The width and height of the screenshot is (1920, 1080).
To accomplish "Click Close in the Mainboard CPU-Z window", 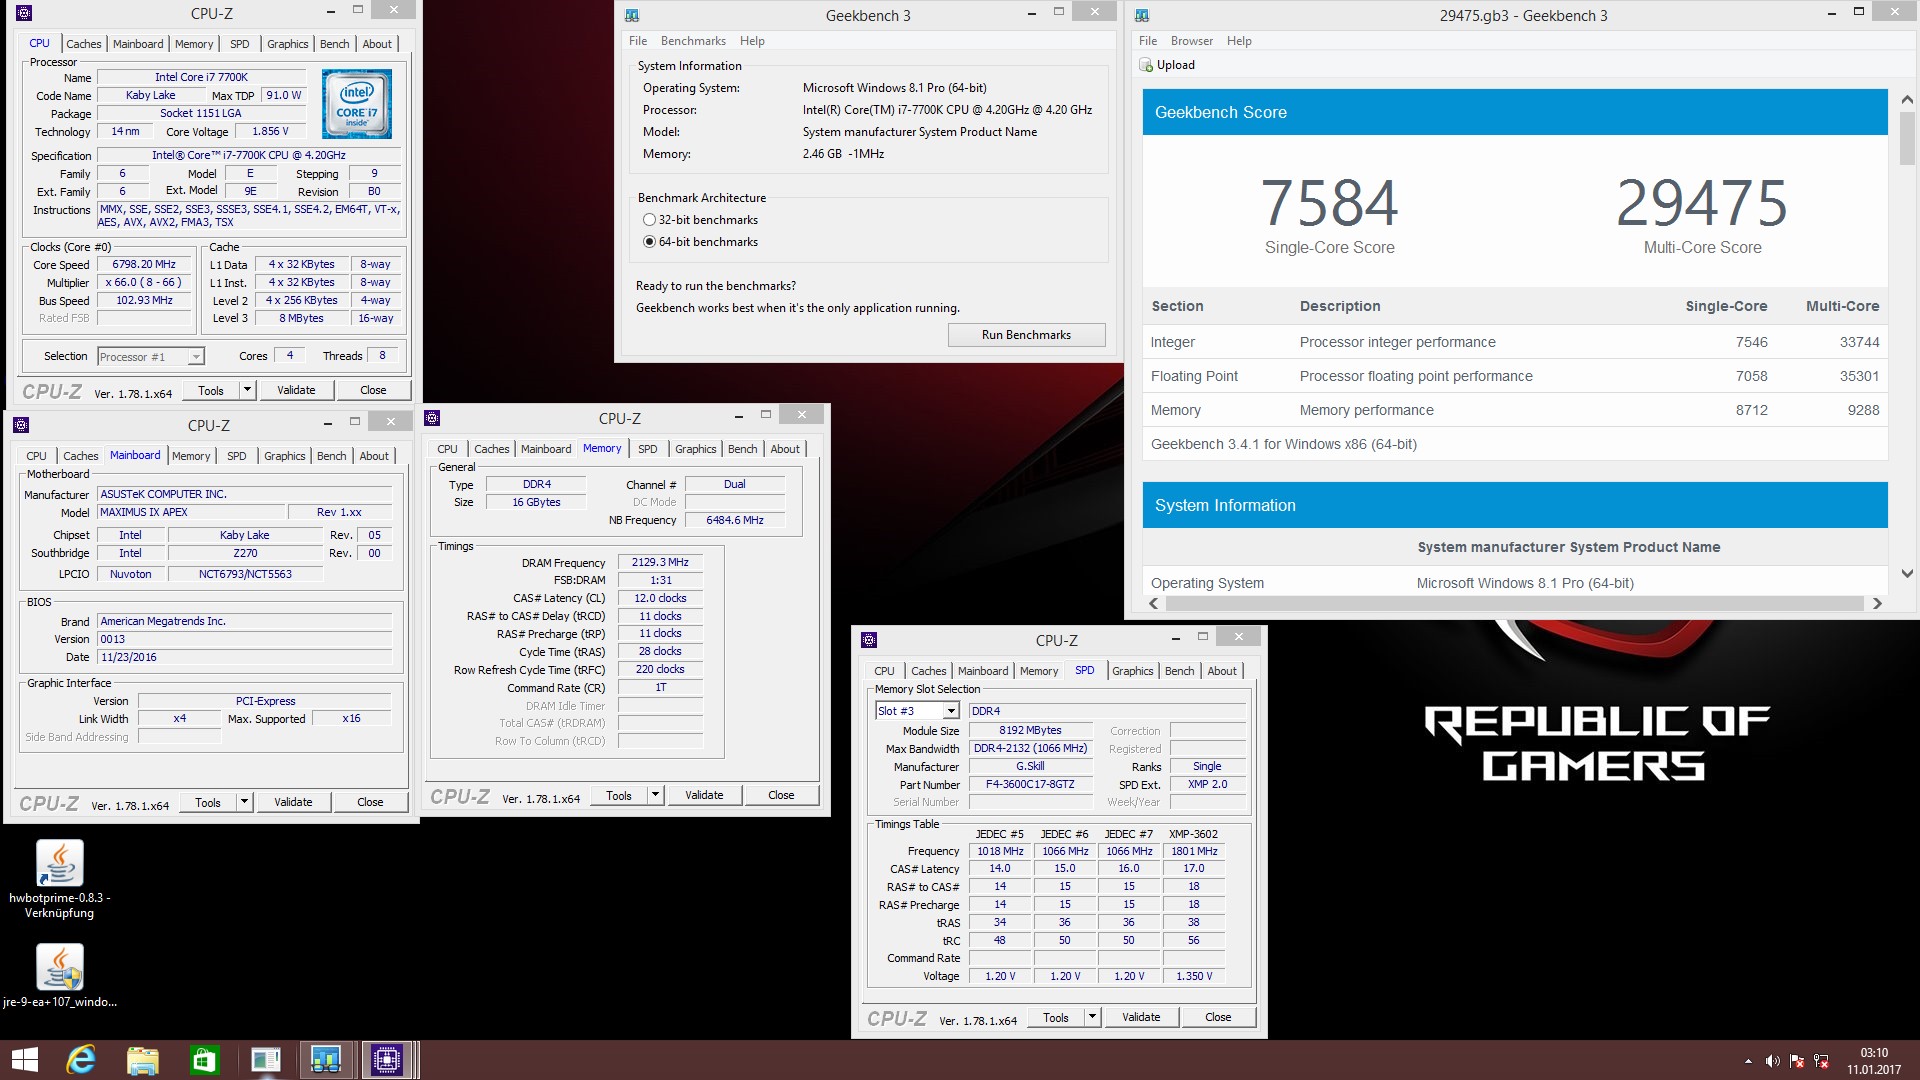I will point(370,802).
